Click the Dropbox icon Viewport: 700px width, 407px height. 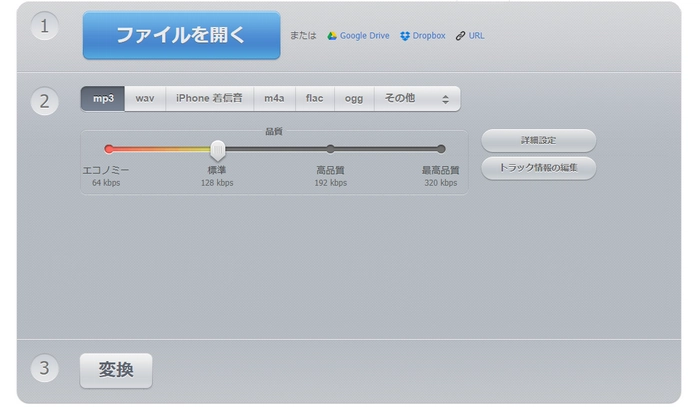[405, 36]
